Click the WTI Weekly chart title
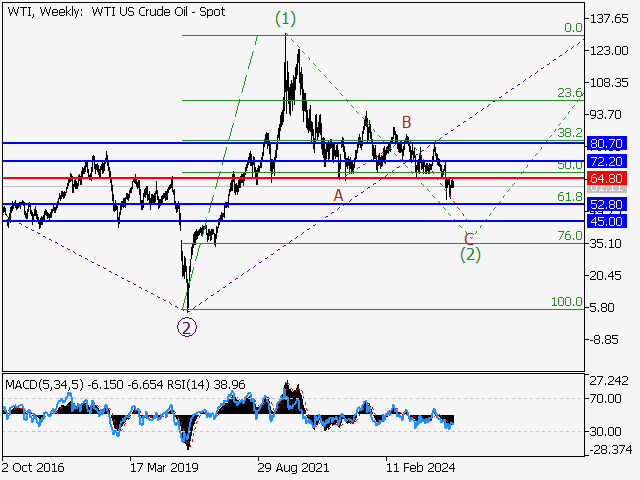Image resolution: width=640 pixels, height=480 pixels. coord(115,12)
